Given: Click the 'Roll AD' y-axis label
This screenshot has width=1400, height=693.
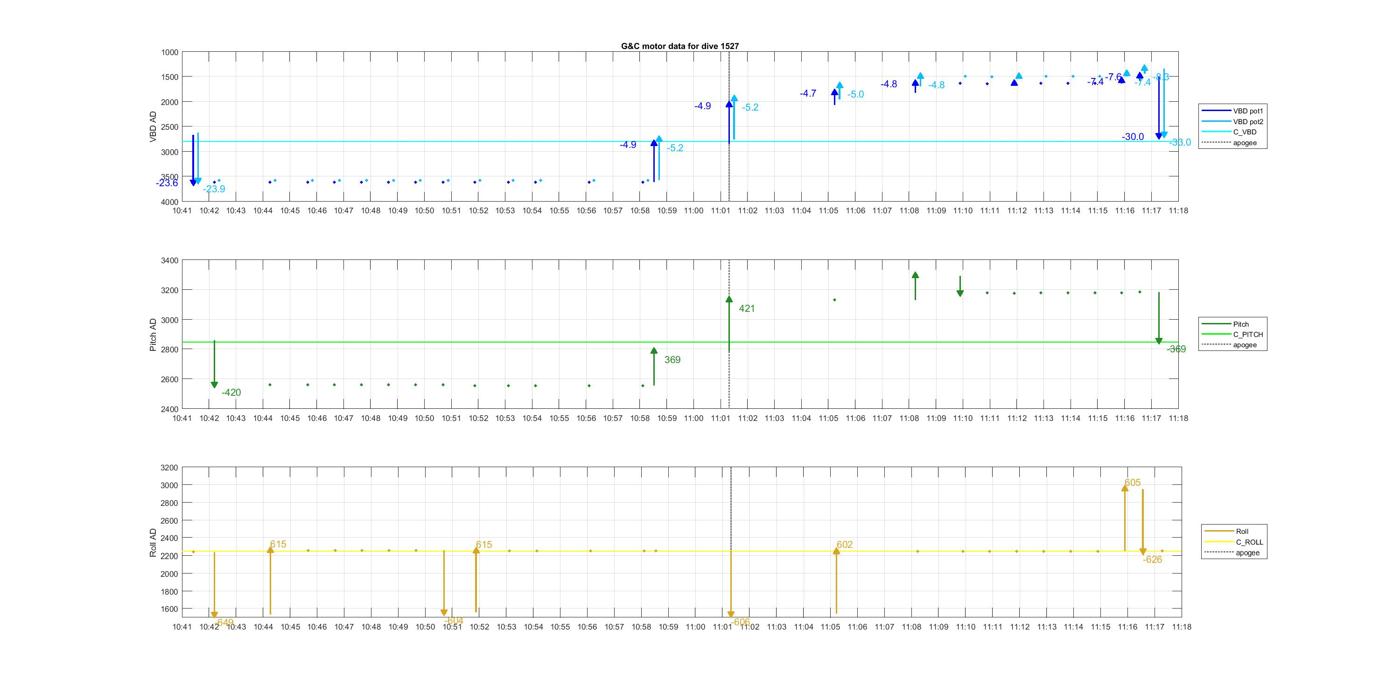Looking at the screenshot, I should [x=153, y=541].
